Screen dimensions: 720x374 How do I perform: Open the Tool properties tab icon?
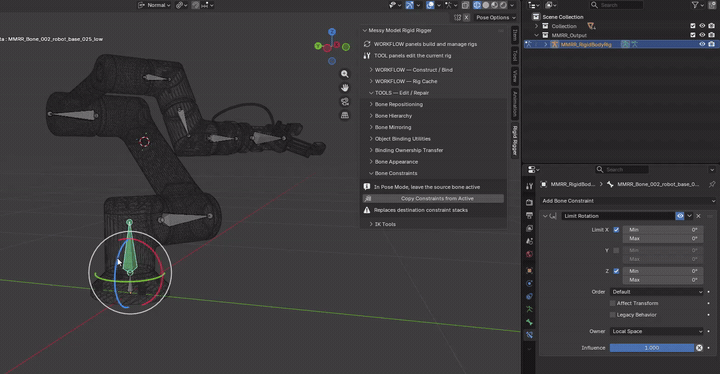(x=529, y=186)
